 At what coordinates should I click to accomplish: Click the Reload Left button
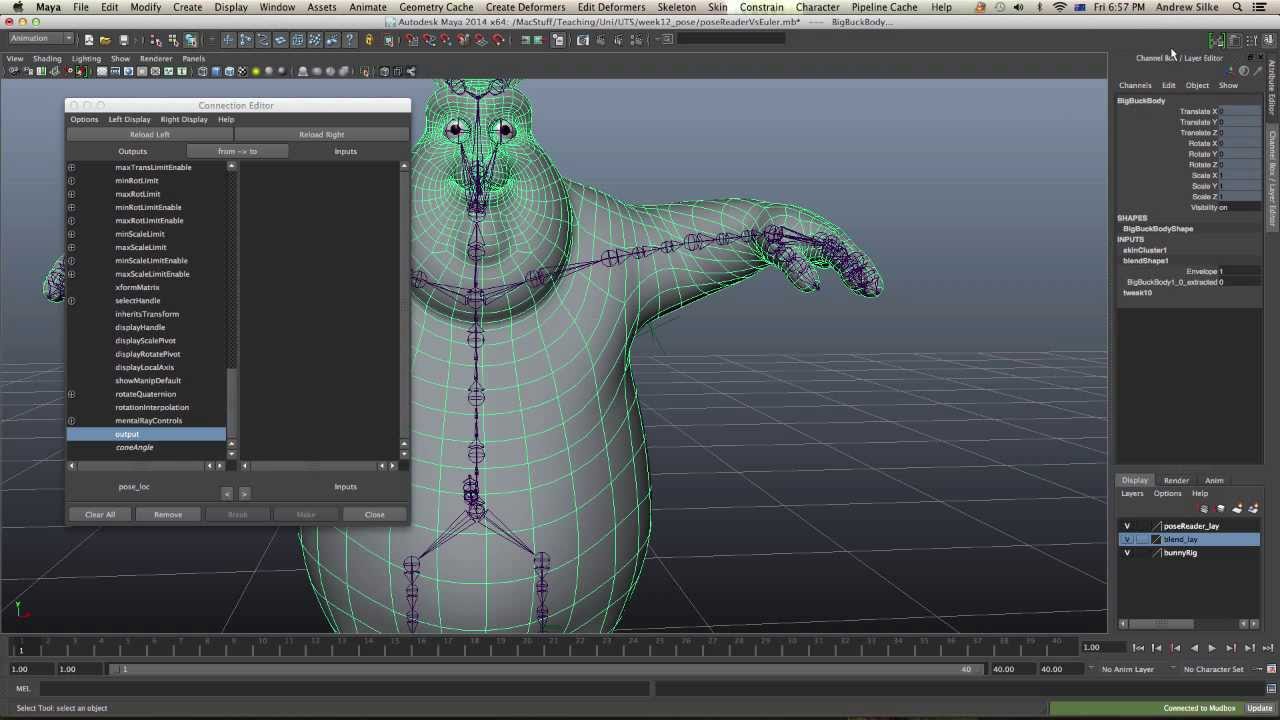point(150,134)
